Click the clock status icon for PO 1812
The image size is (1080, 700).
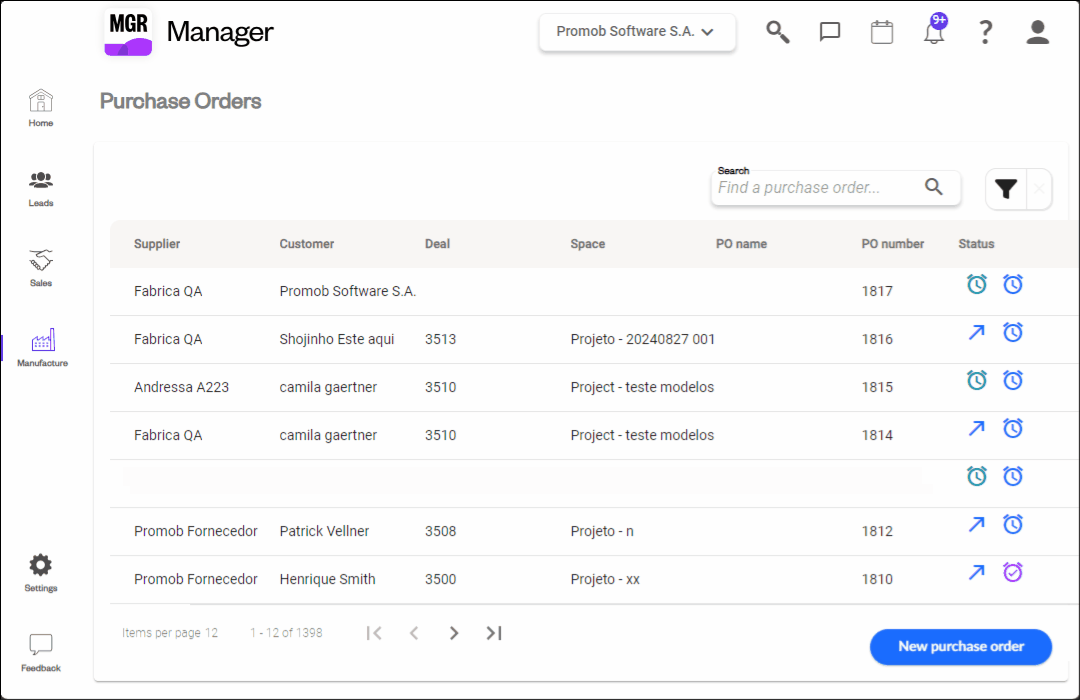(x=1012, y=524)
